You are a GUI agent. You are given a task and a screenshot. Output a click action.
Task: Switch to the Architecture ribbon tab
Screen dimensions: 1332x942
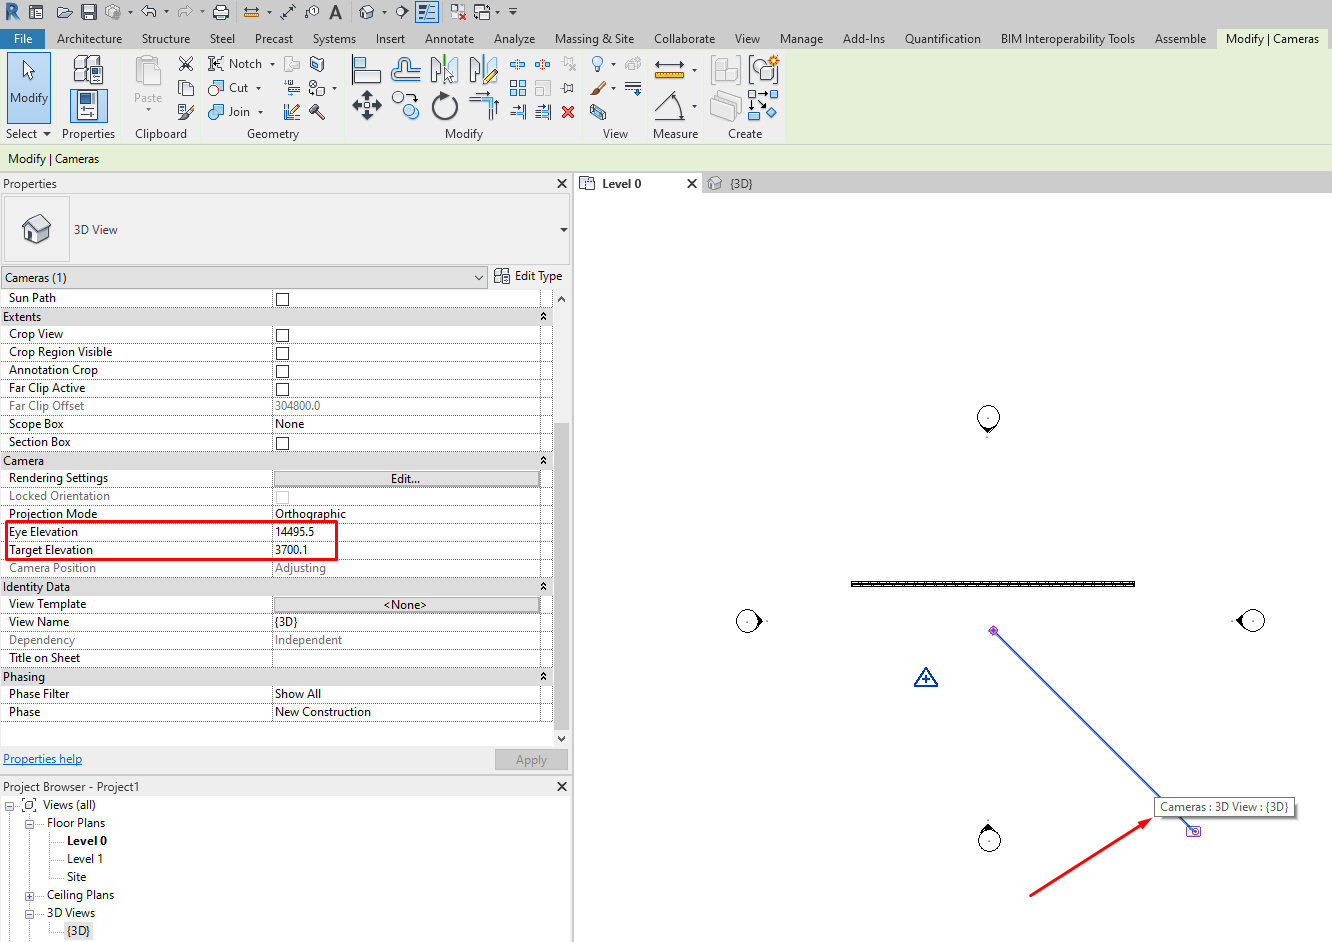tap(89, 39)
